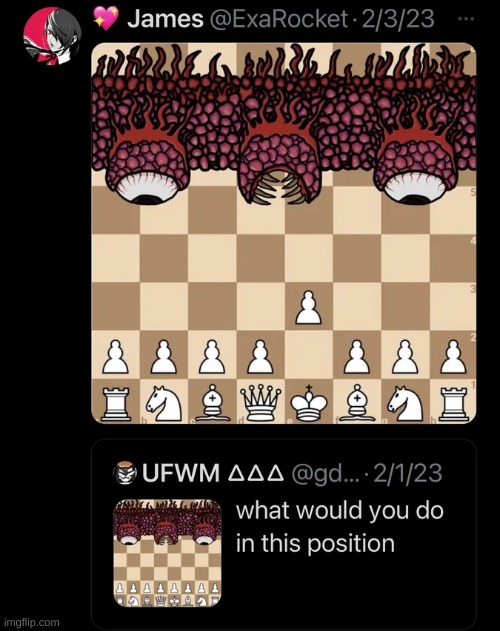Click the monster's left eyeball
The image size is (500, 631).
pyautogui.click(x=149, y=188)
